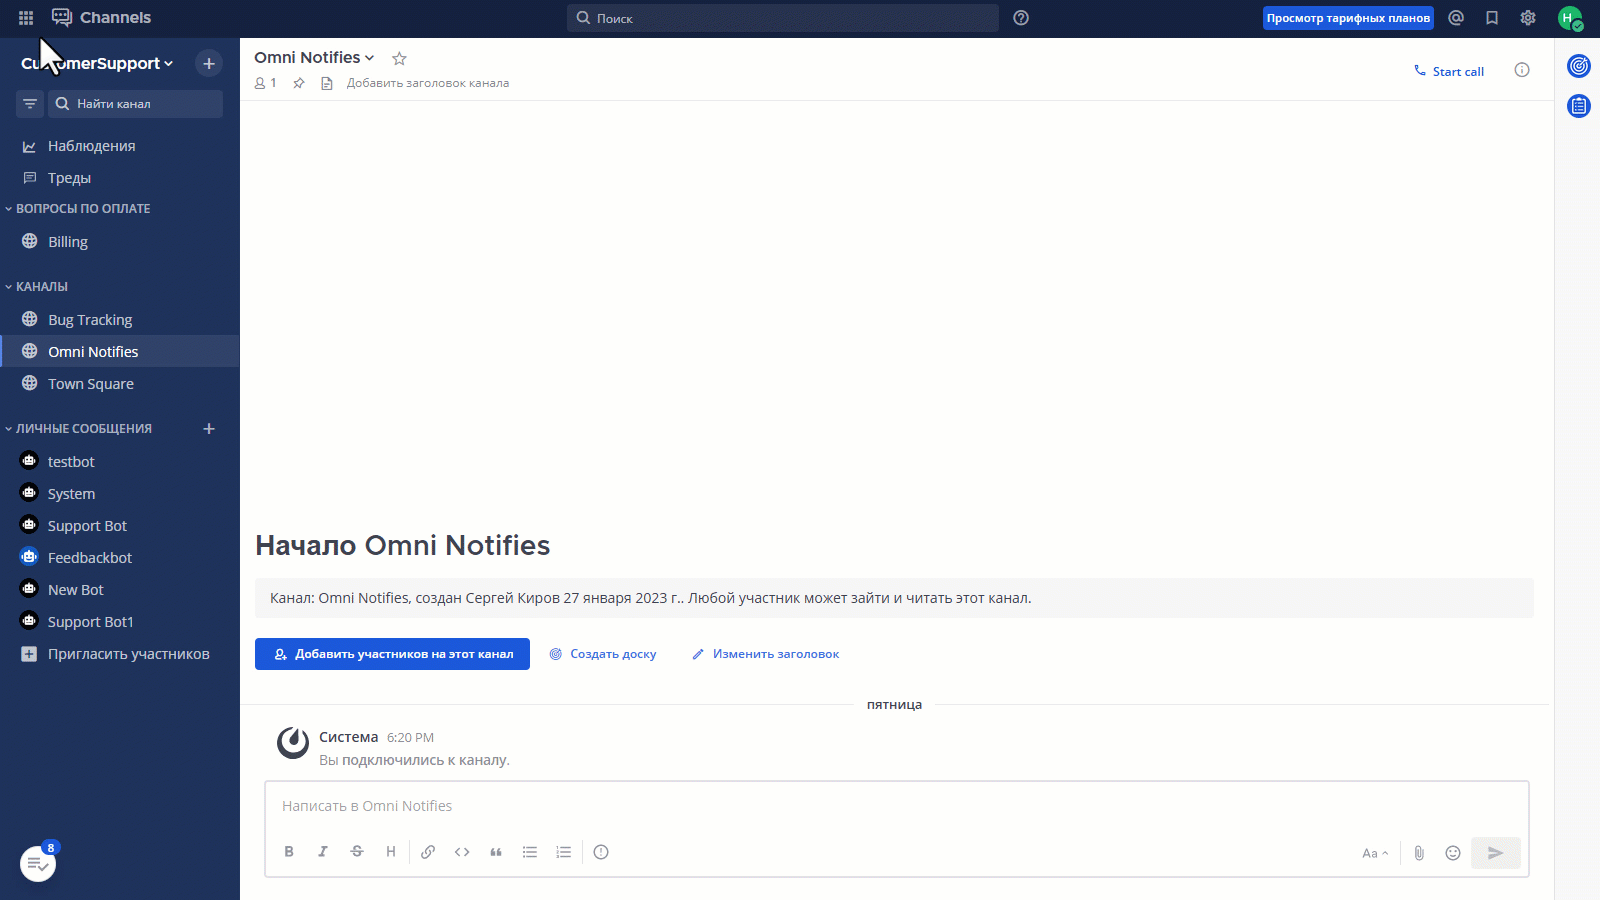
Task: Open pinned messages pin icon
Action: tap(298, 83)
